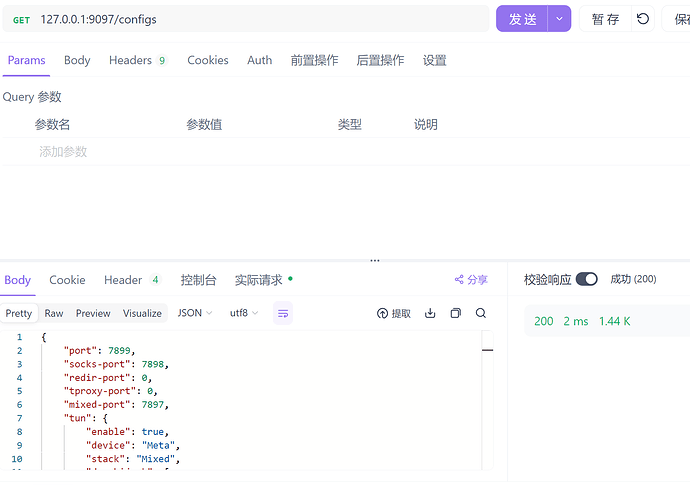Click the copy response icon
The width and height of the screenshot is (690, 485).
[x=455, y=313]
